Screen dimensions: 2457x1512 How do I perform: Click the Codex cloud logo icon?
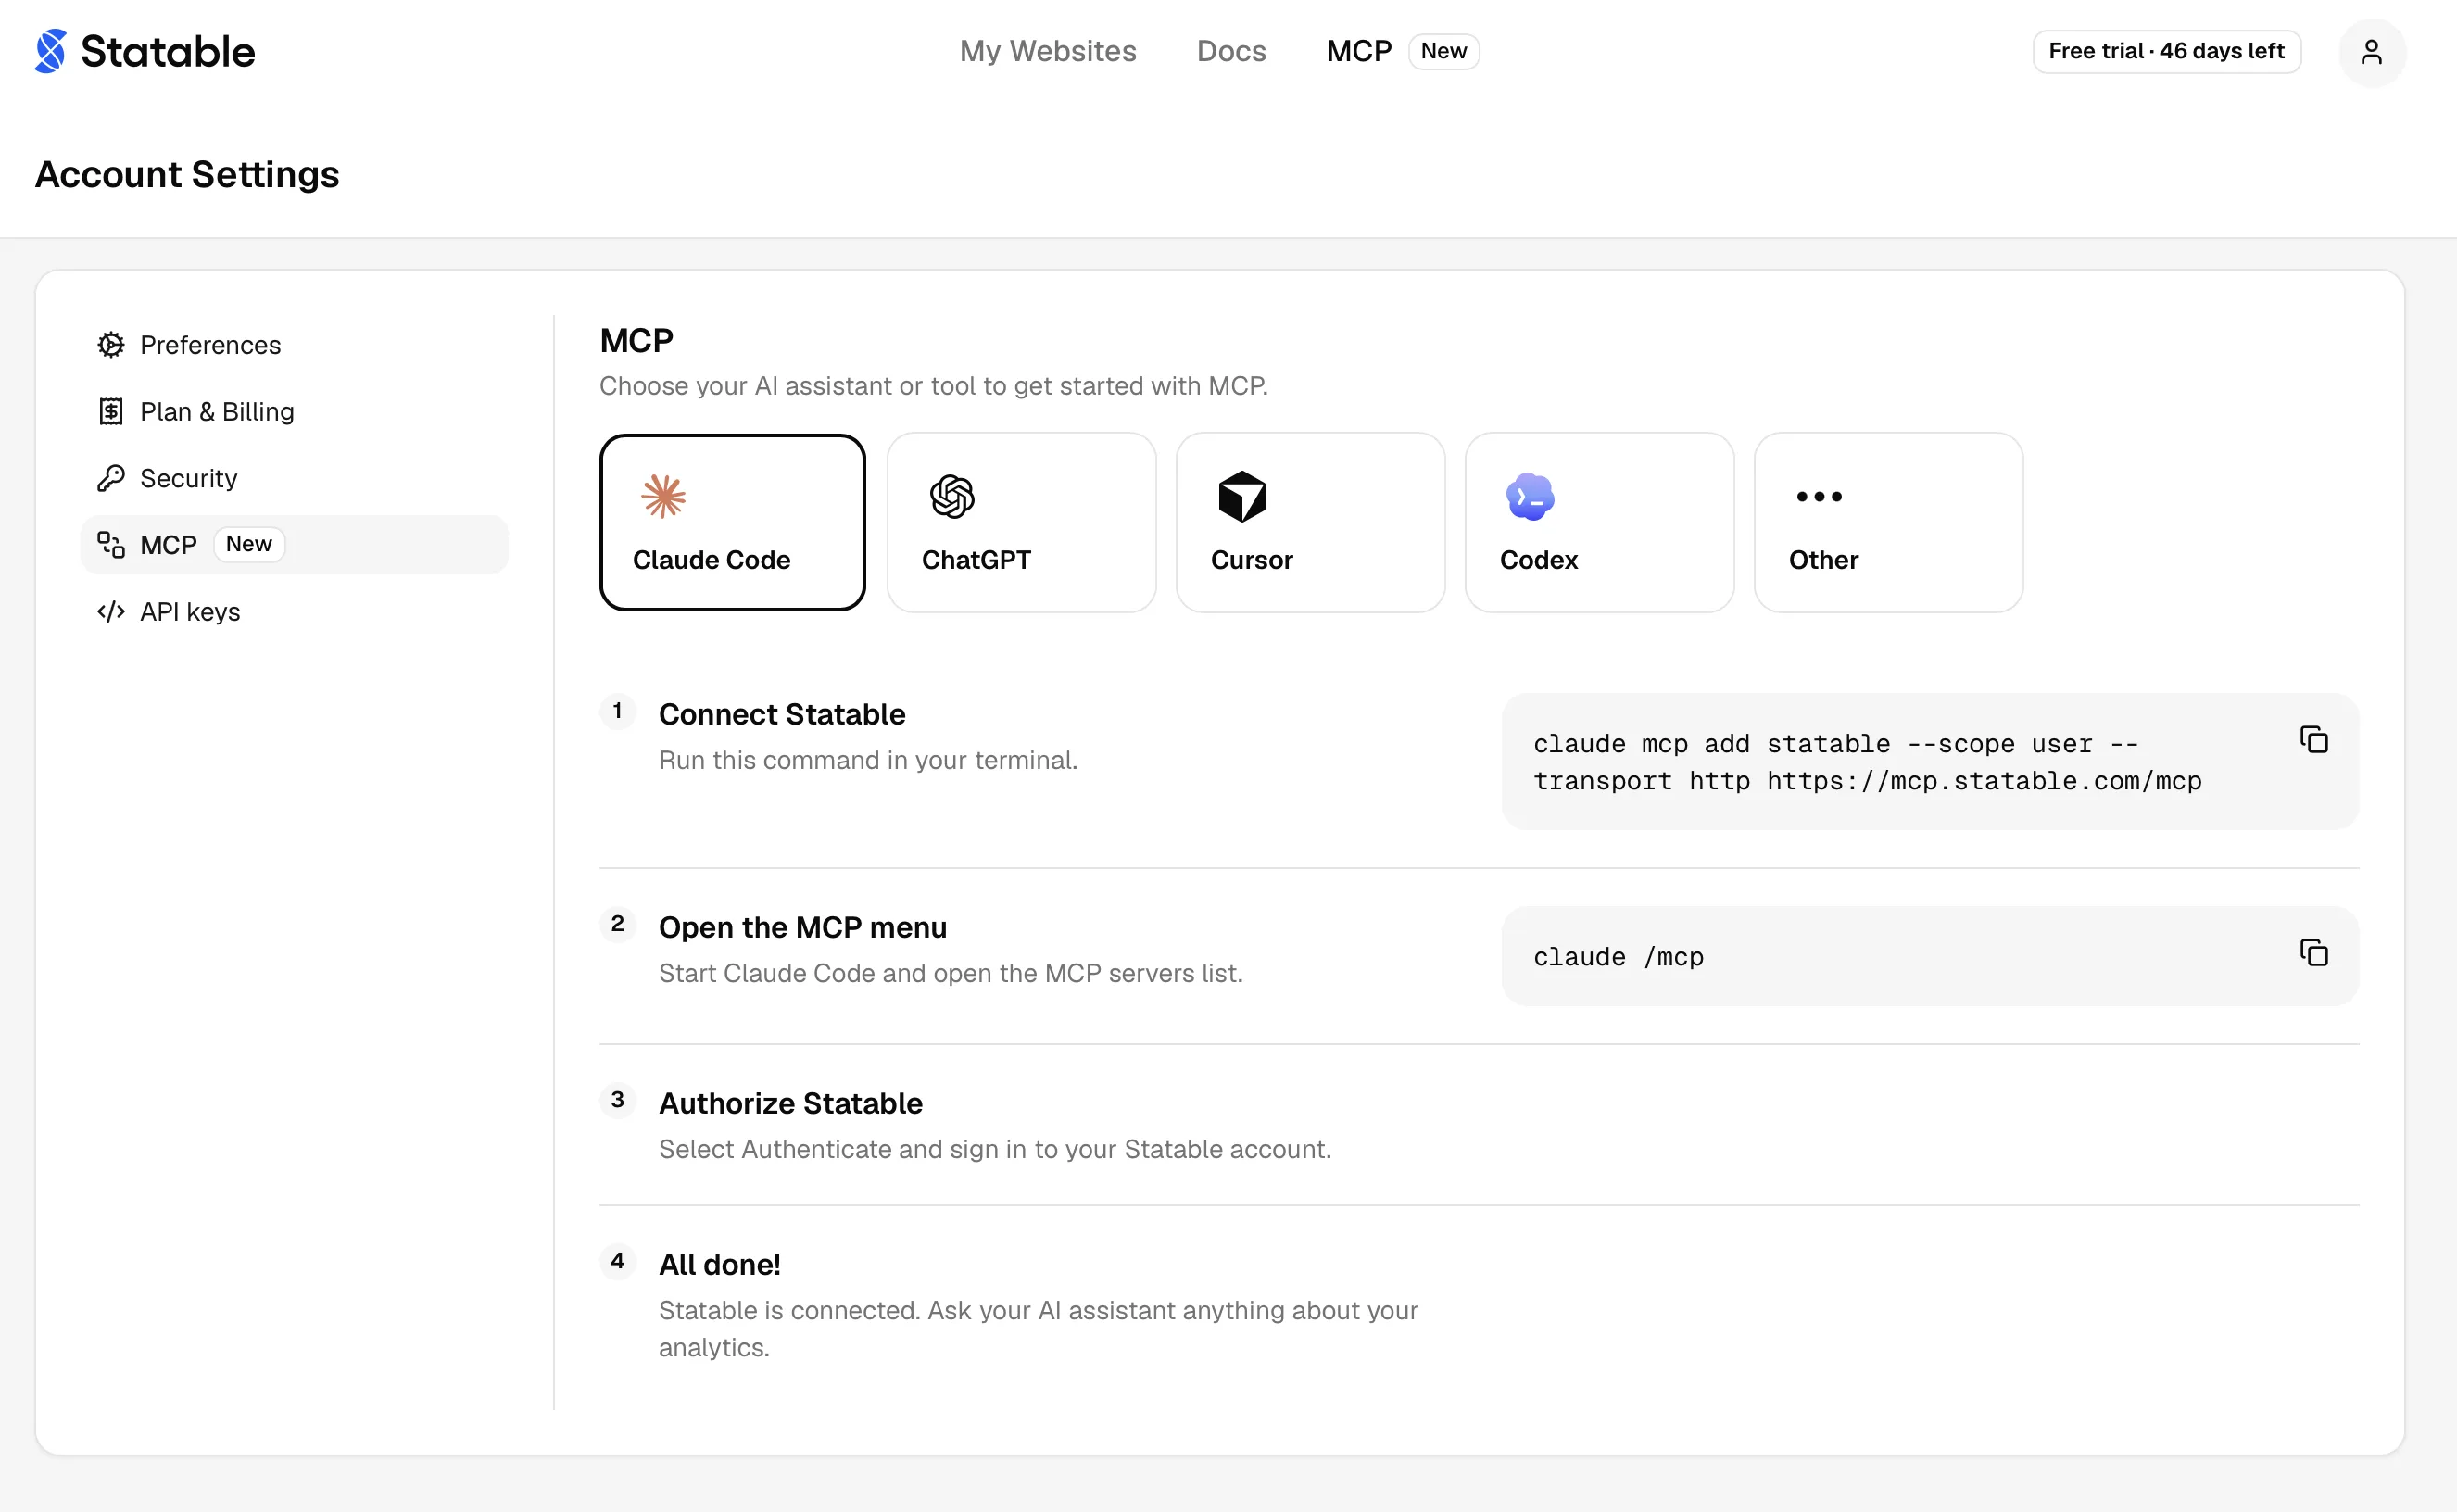(x=1530, y=497)
